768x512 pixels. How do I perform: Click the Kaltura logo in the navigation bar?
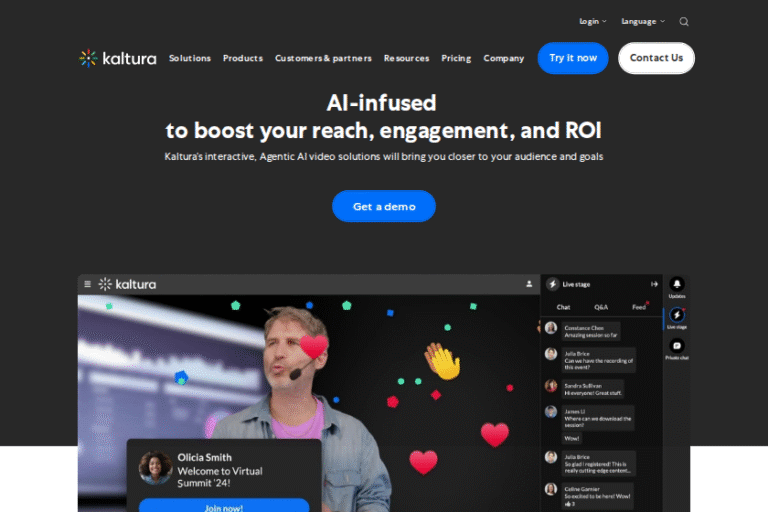click(118, 58)
